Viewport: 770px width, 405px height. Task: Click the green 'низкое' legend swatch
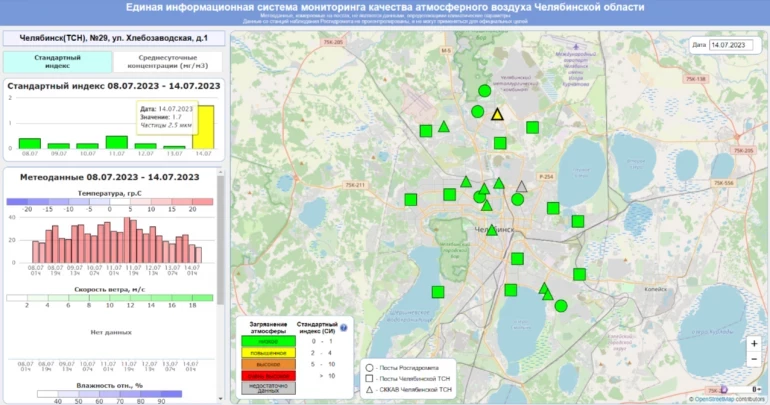click(x=266, y=340)
